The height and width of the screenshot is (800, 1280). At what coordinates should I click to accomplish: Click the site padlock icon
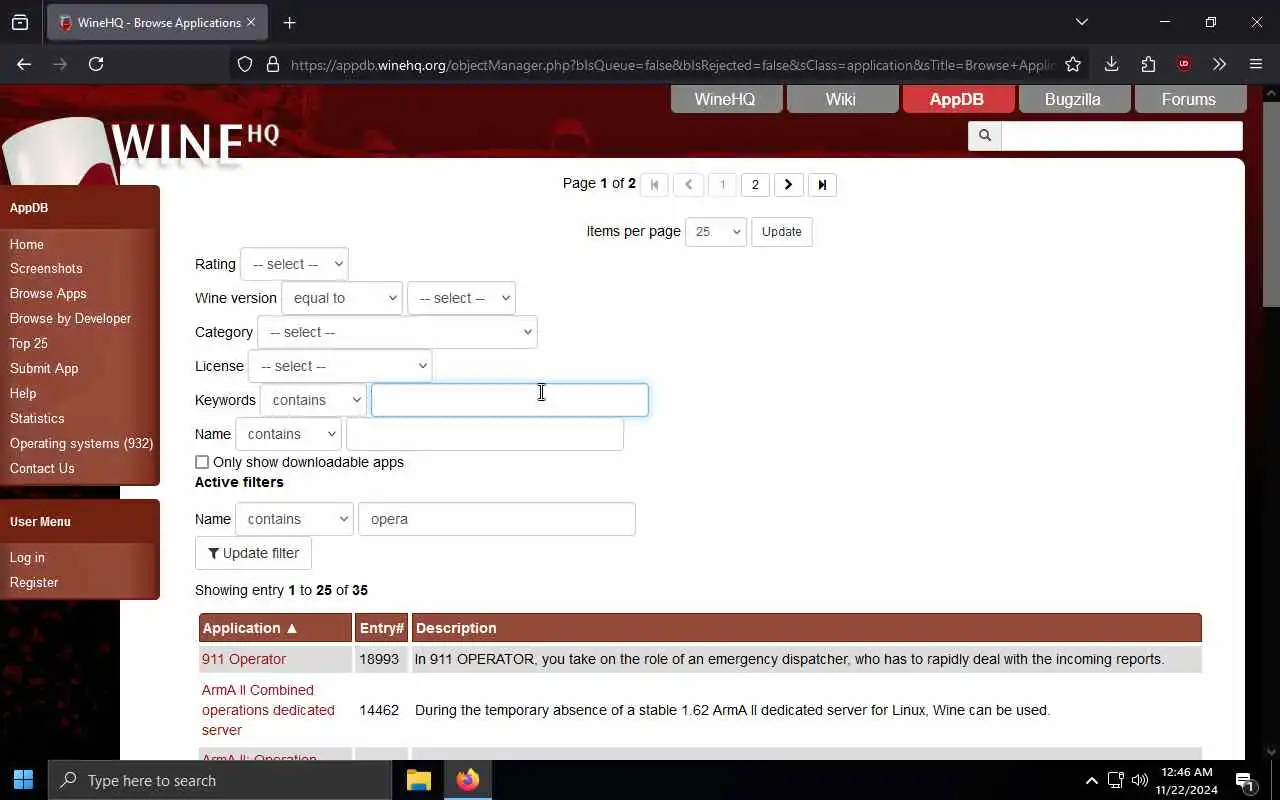tap(272, 64)
